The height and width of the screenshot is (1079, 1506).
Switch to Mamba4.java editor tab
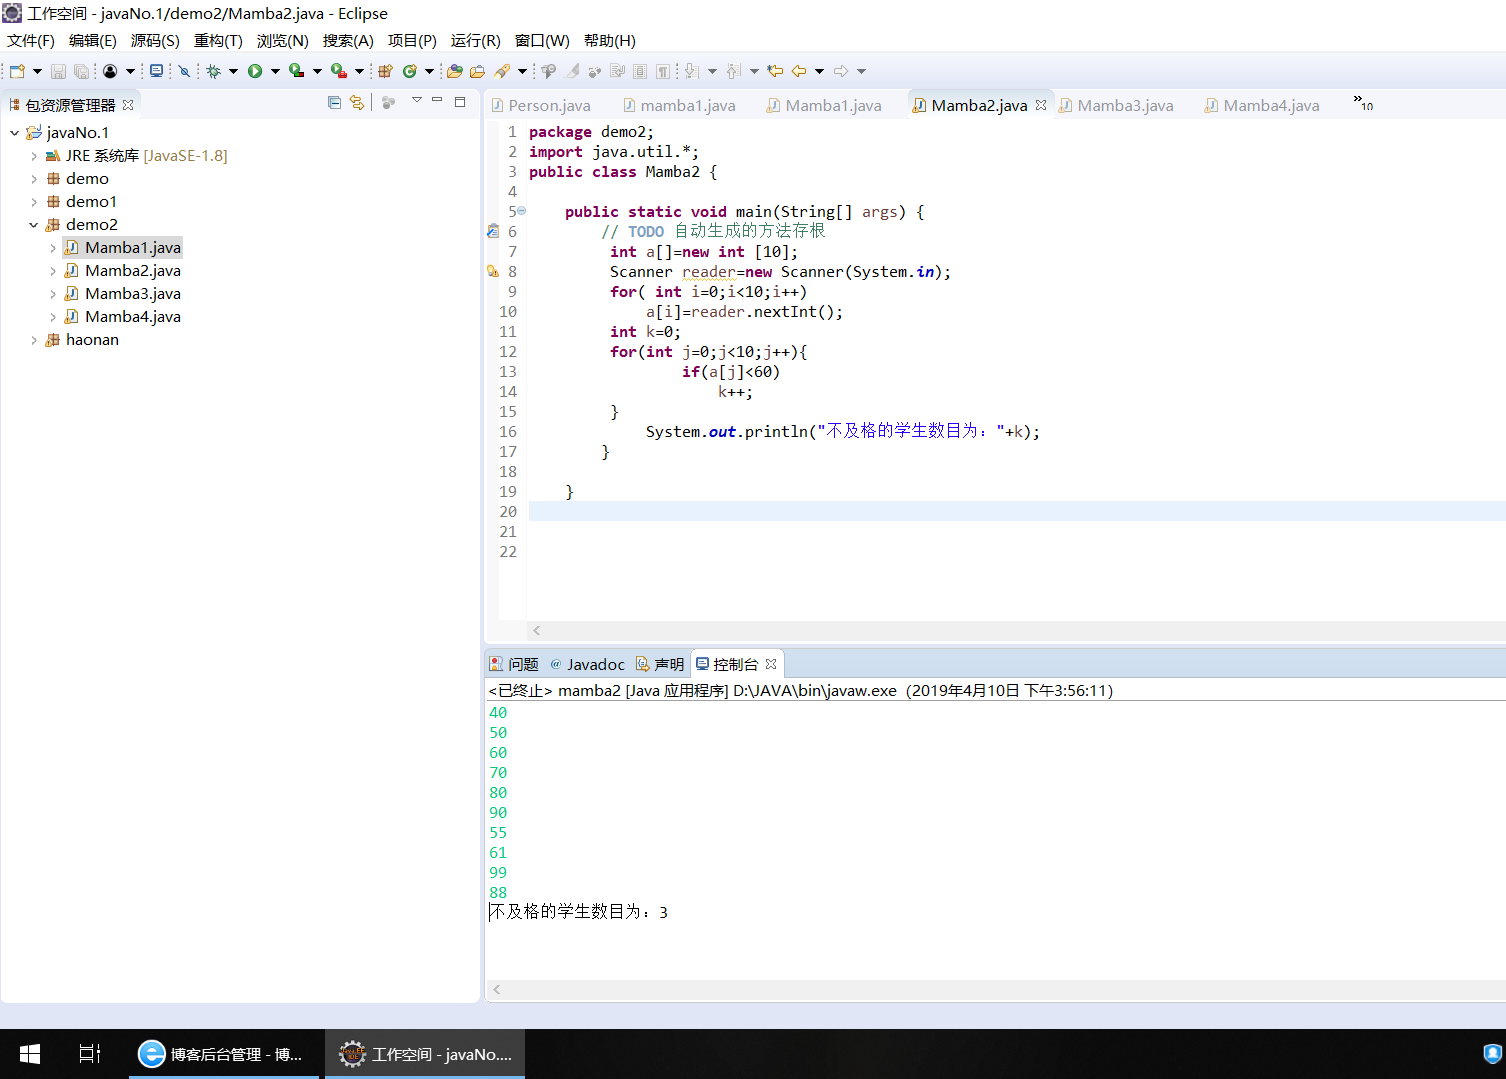(x=1263, y=105)
